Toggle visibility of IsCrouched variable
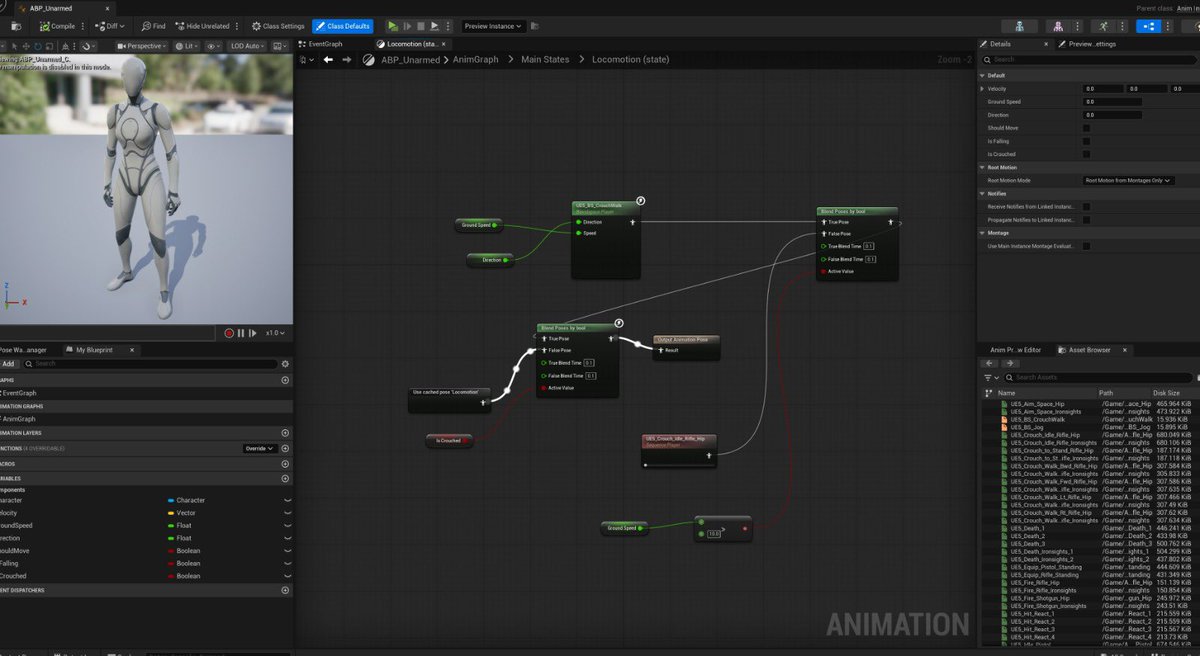This screenshot has width=1200, height=656. [x=287, y=576]
